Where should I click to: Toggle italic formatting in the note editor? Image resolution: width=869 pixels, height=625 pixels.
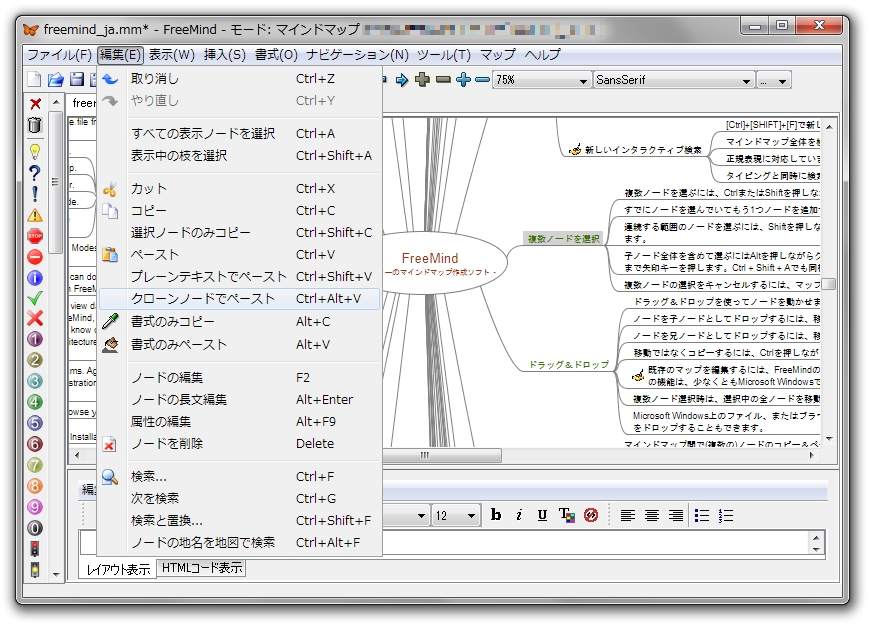pos(518,514)
